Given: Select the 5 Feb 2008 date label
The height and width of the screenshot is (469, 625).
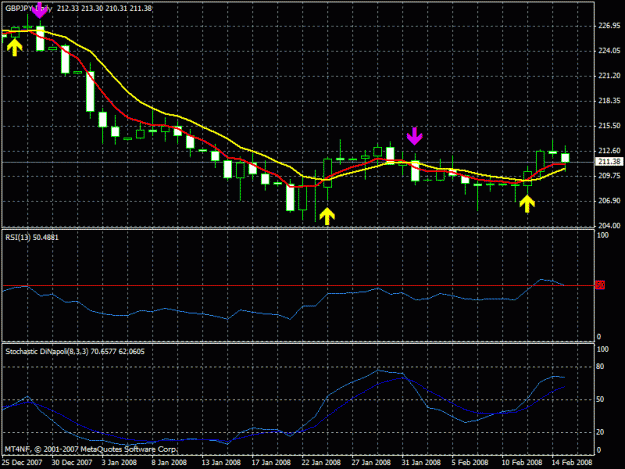Looking at the screenshot, I should (x=470, y=462).
